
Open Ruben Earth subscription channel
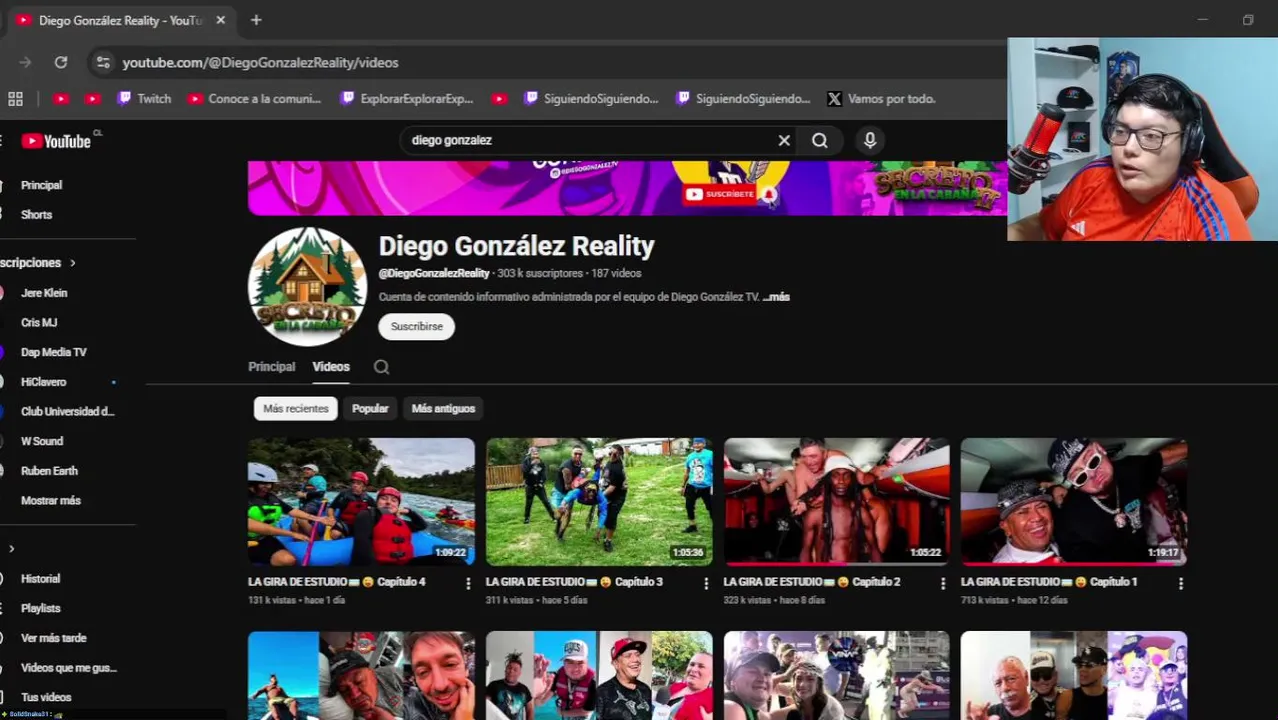(x=49, y=471)
